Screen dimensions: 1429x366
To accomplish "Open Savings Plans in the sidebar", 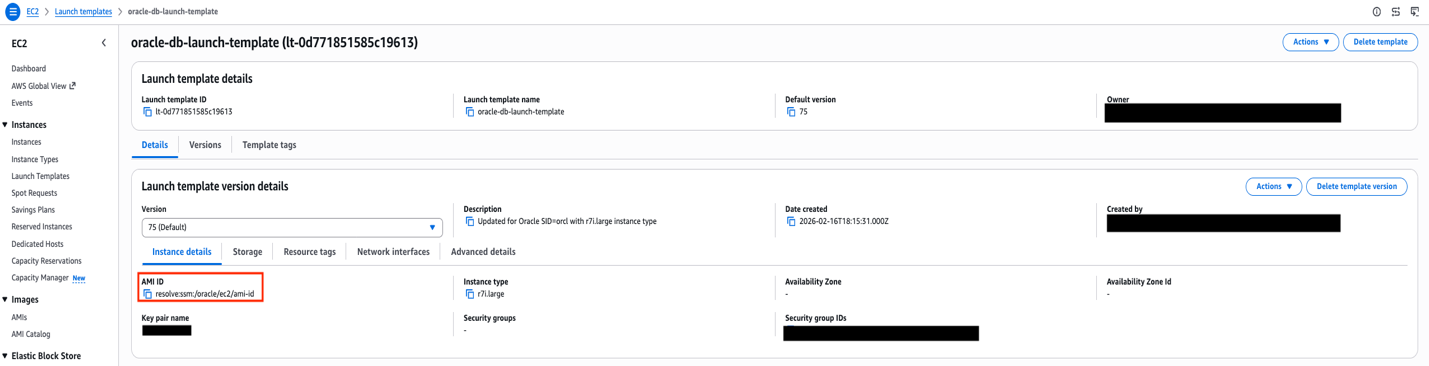I will tap(33, 210).
